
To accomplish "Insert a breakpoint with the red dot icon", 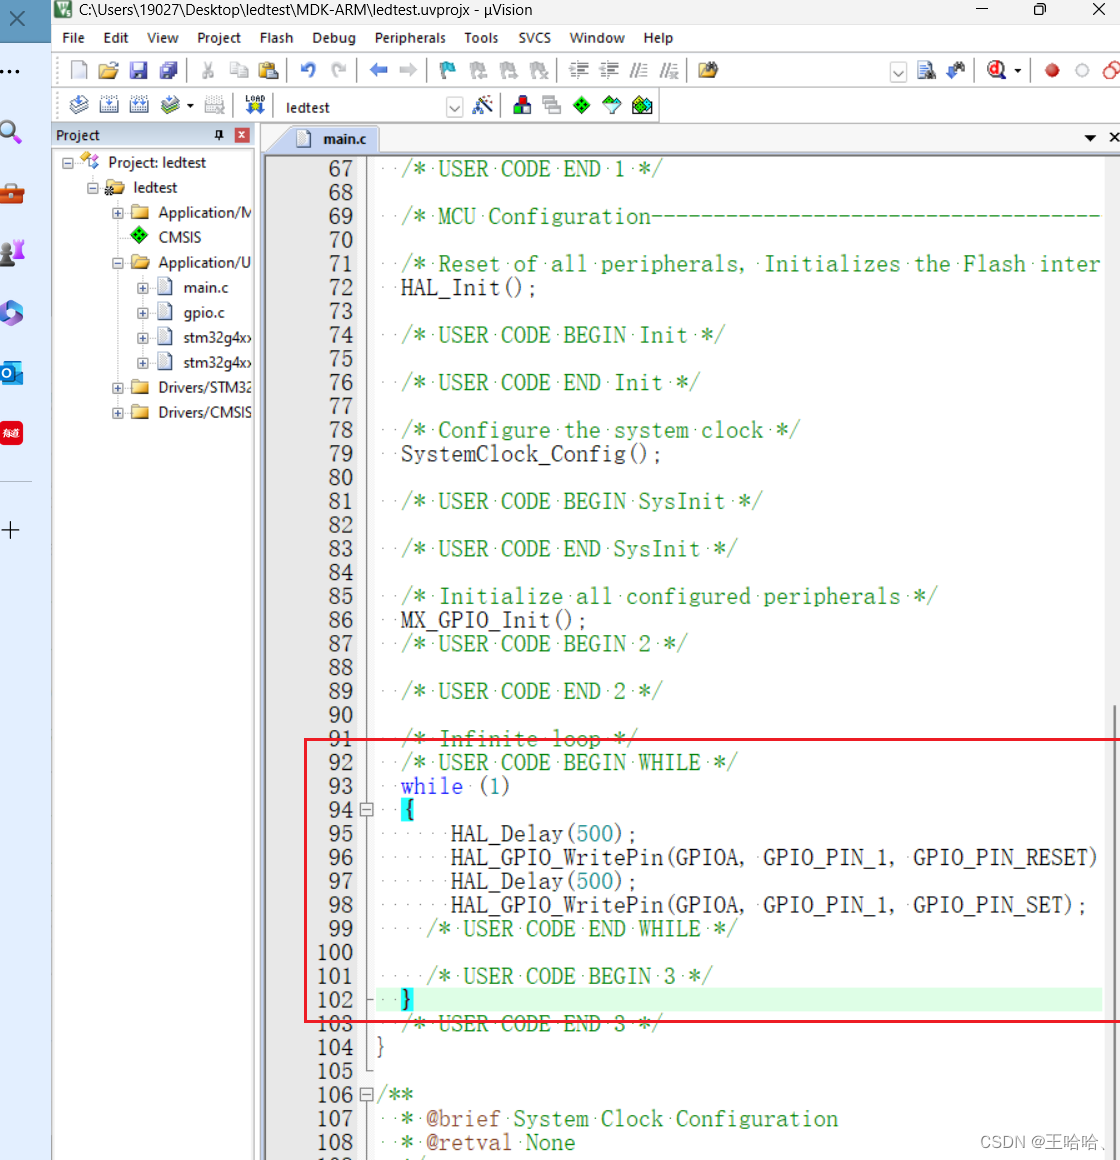I will pyautogui.click(x=1052, y=70).
